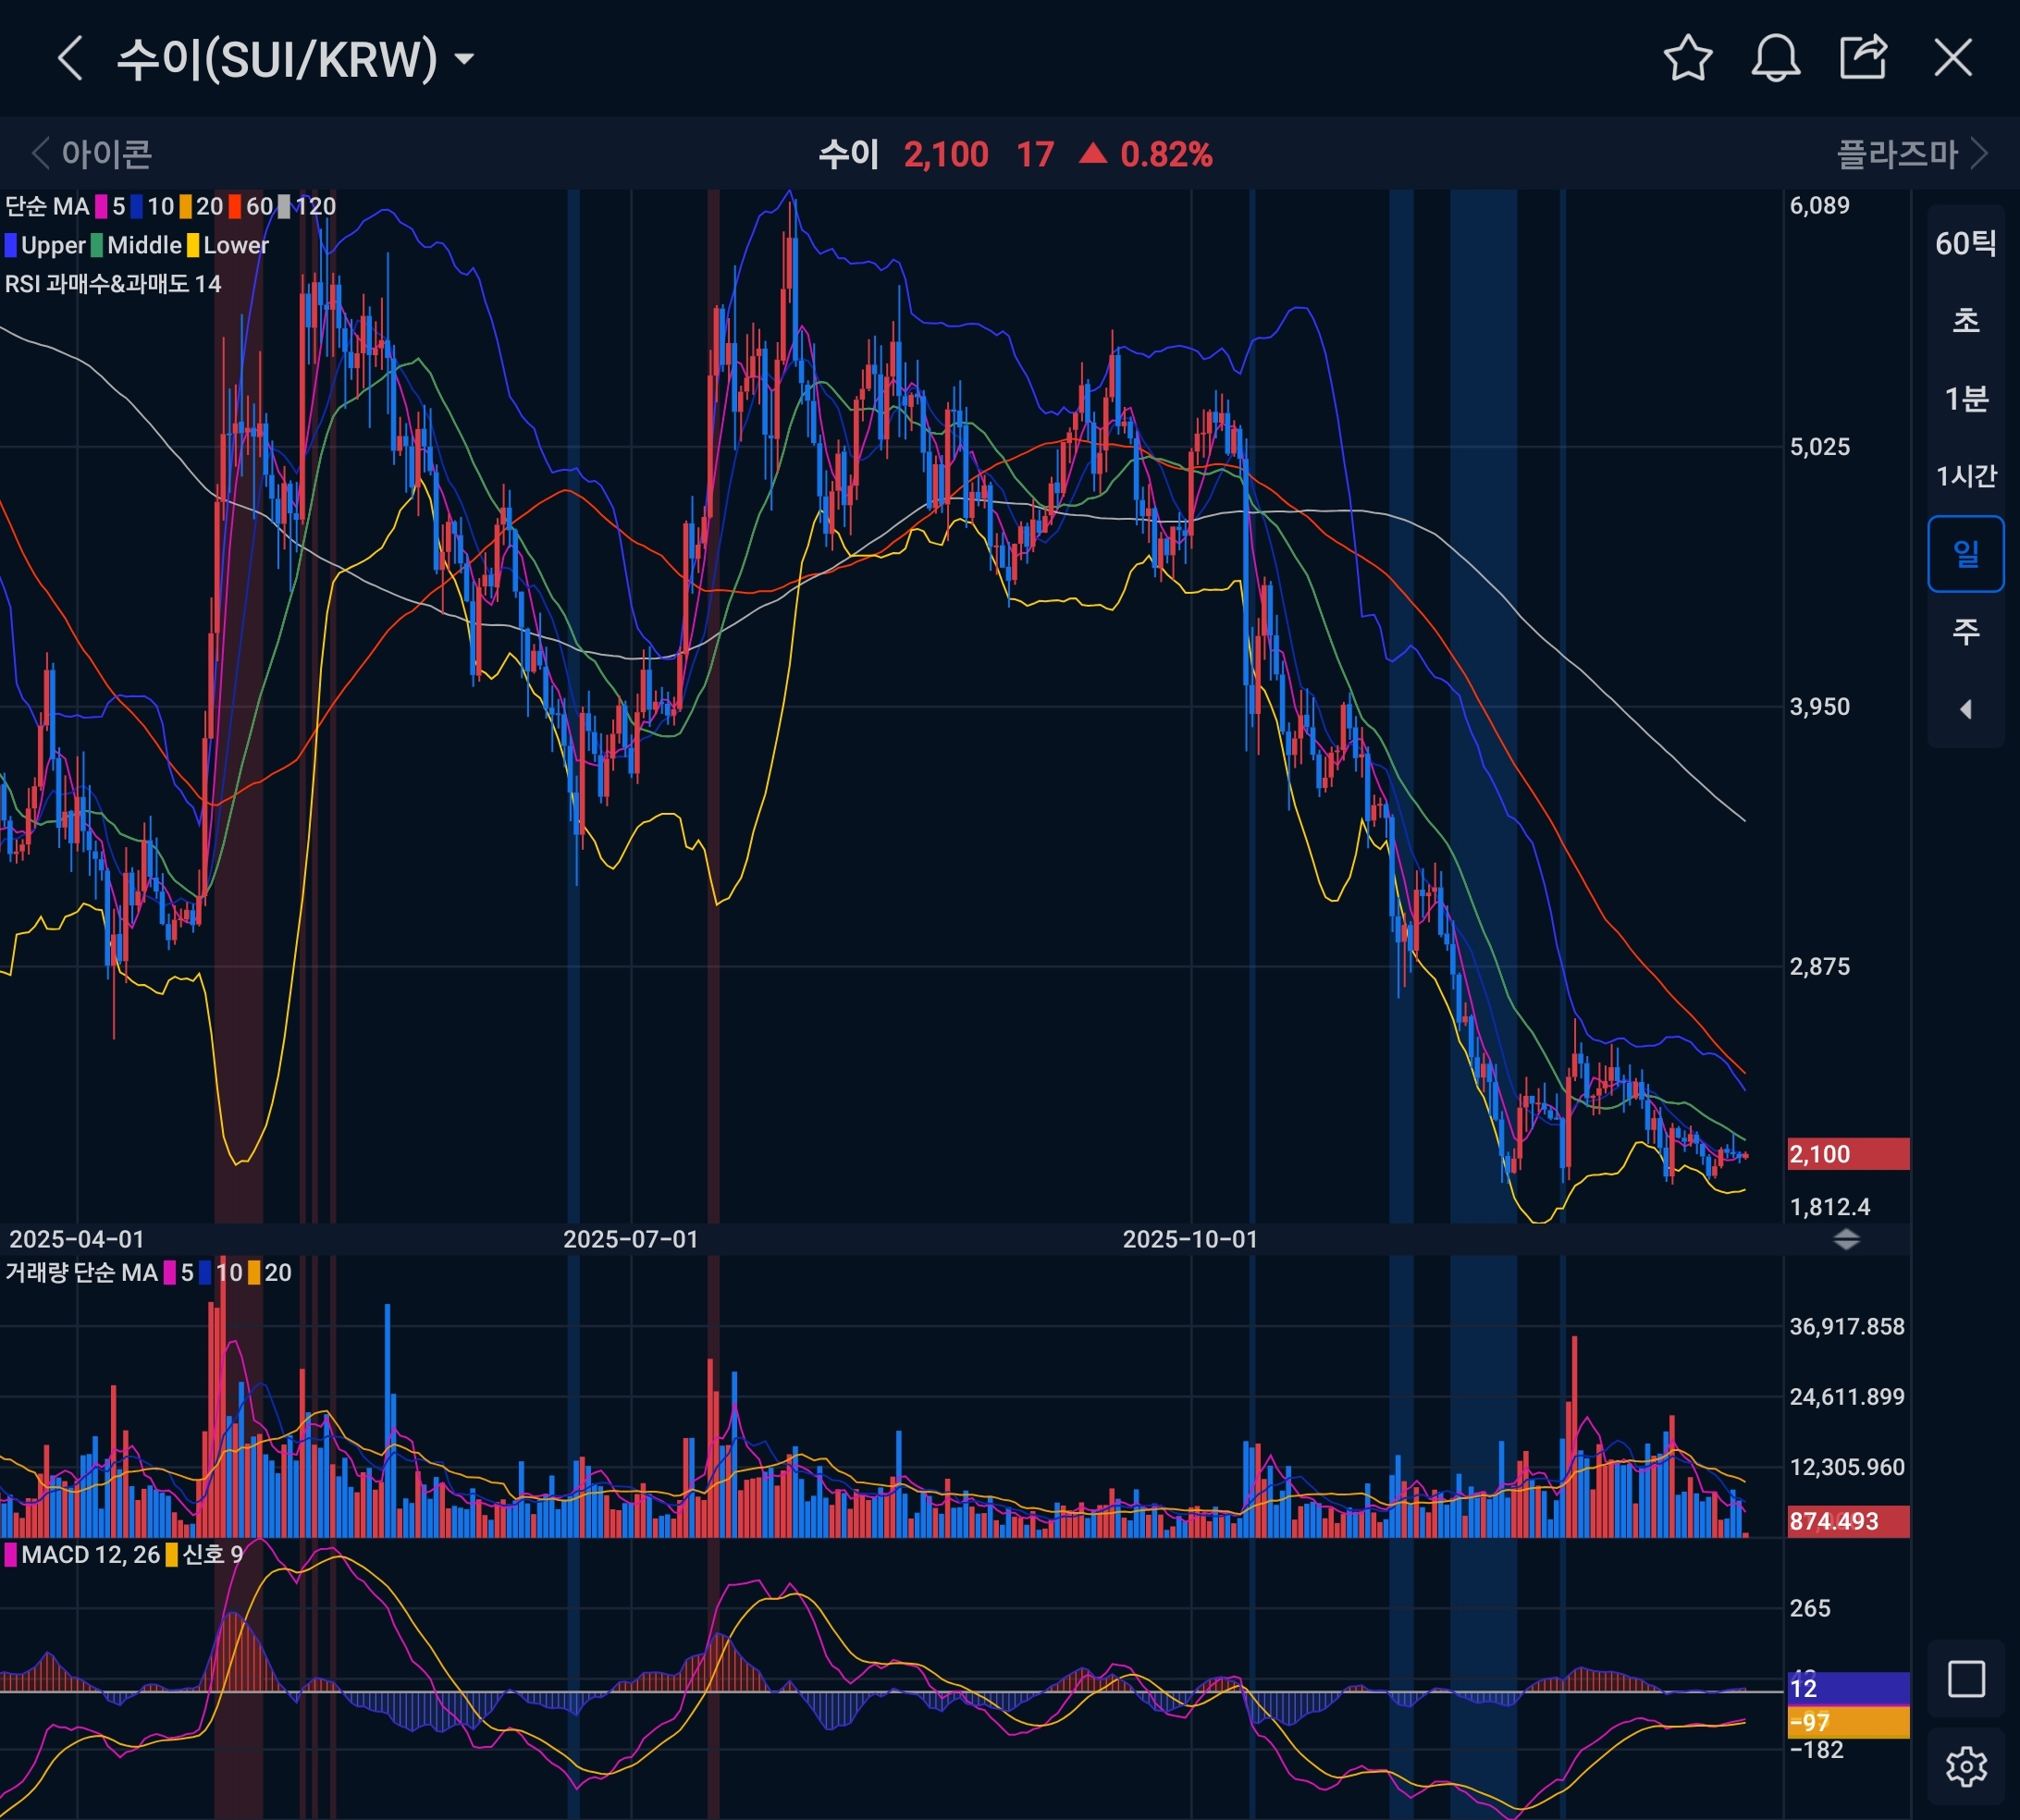Close the chart with the X icon
The image size is (2020, 1820).
coord(1953,58)
